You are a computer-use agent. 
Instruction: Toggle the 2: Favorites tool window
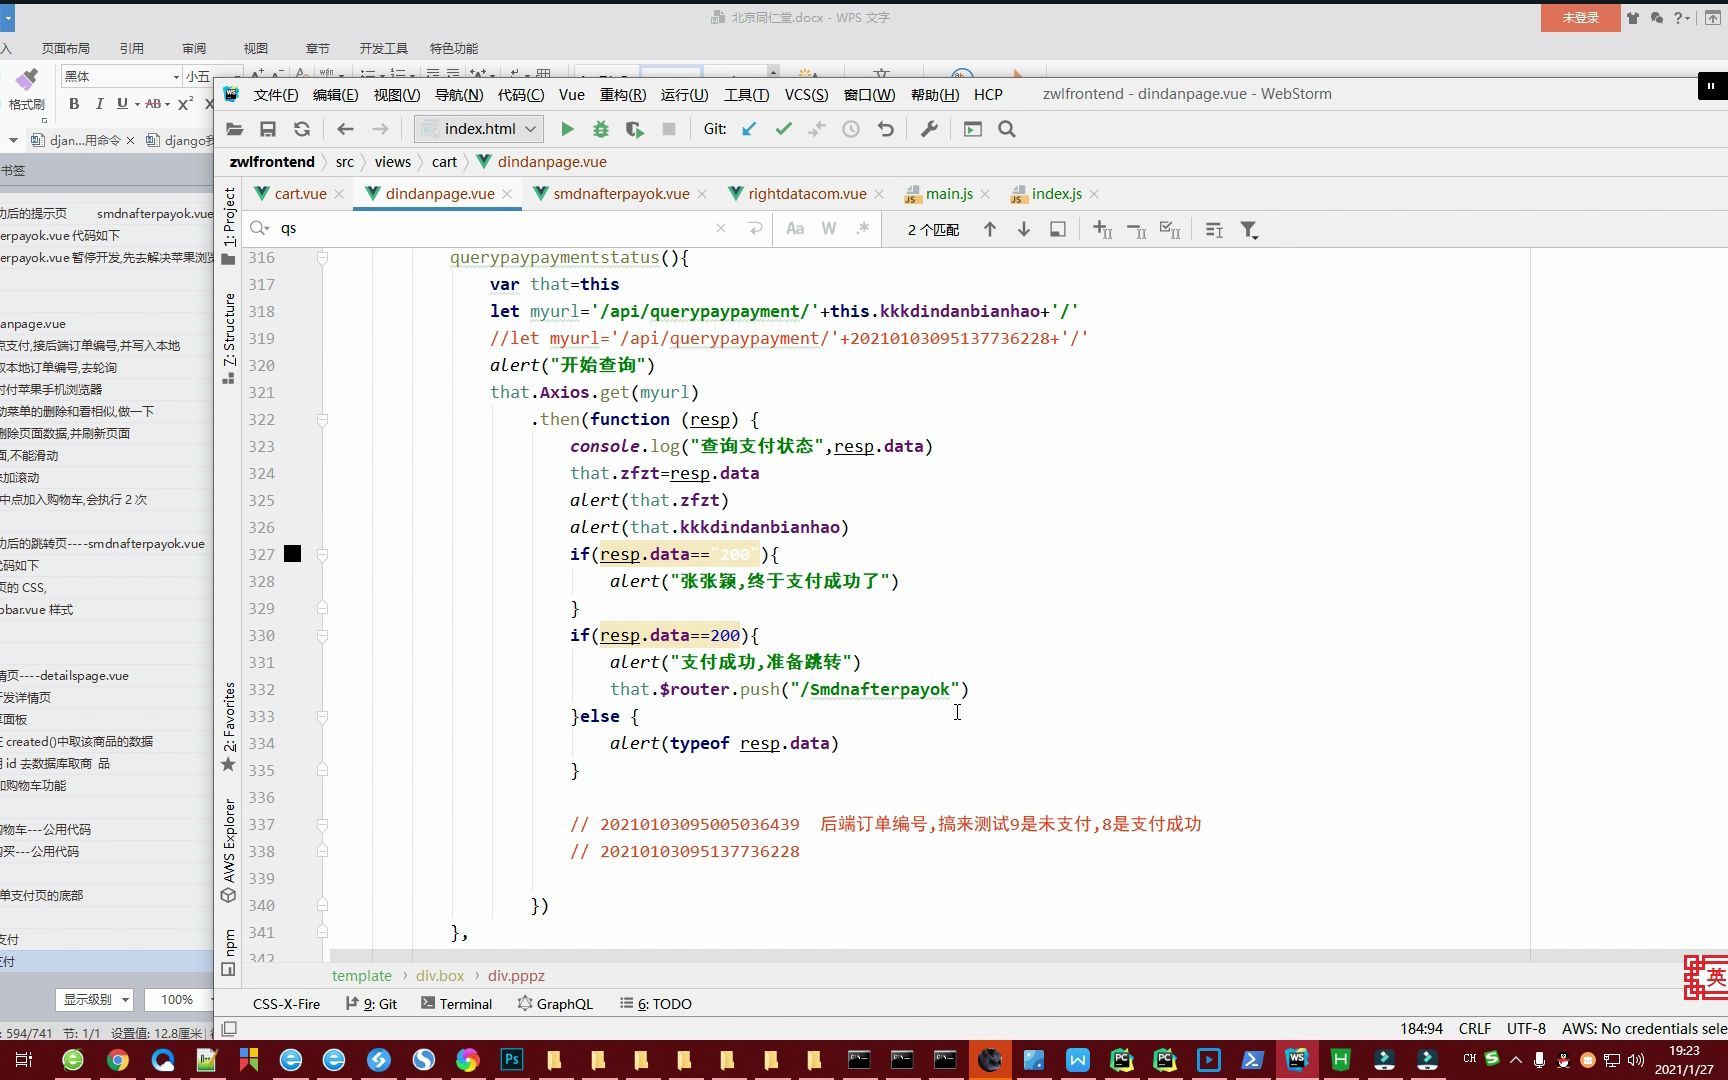tap(229, 727)
